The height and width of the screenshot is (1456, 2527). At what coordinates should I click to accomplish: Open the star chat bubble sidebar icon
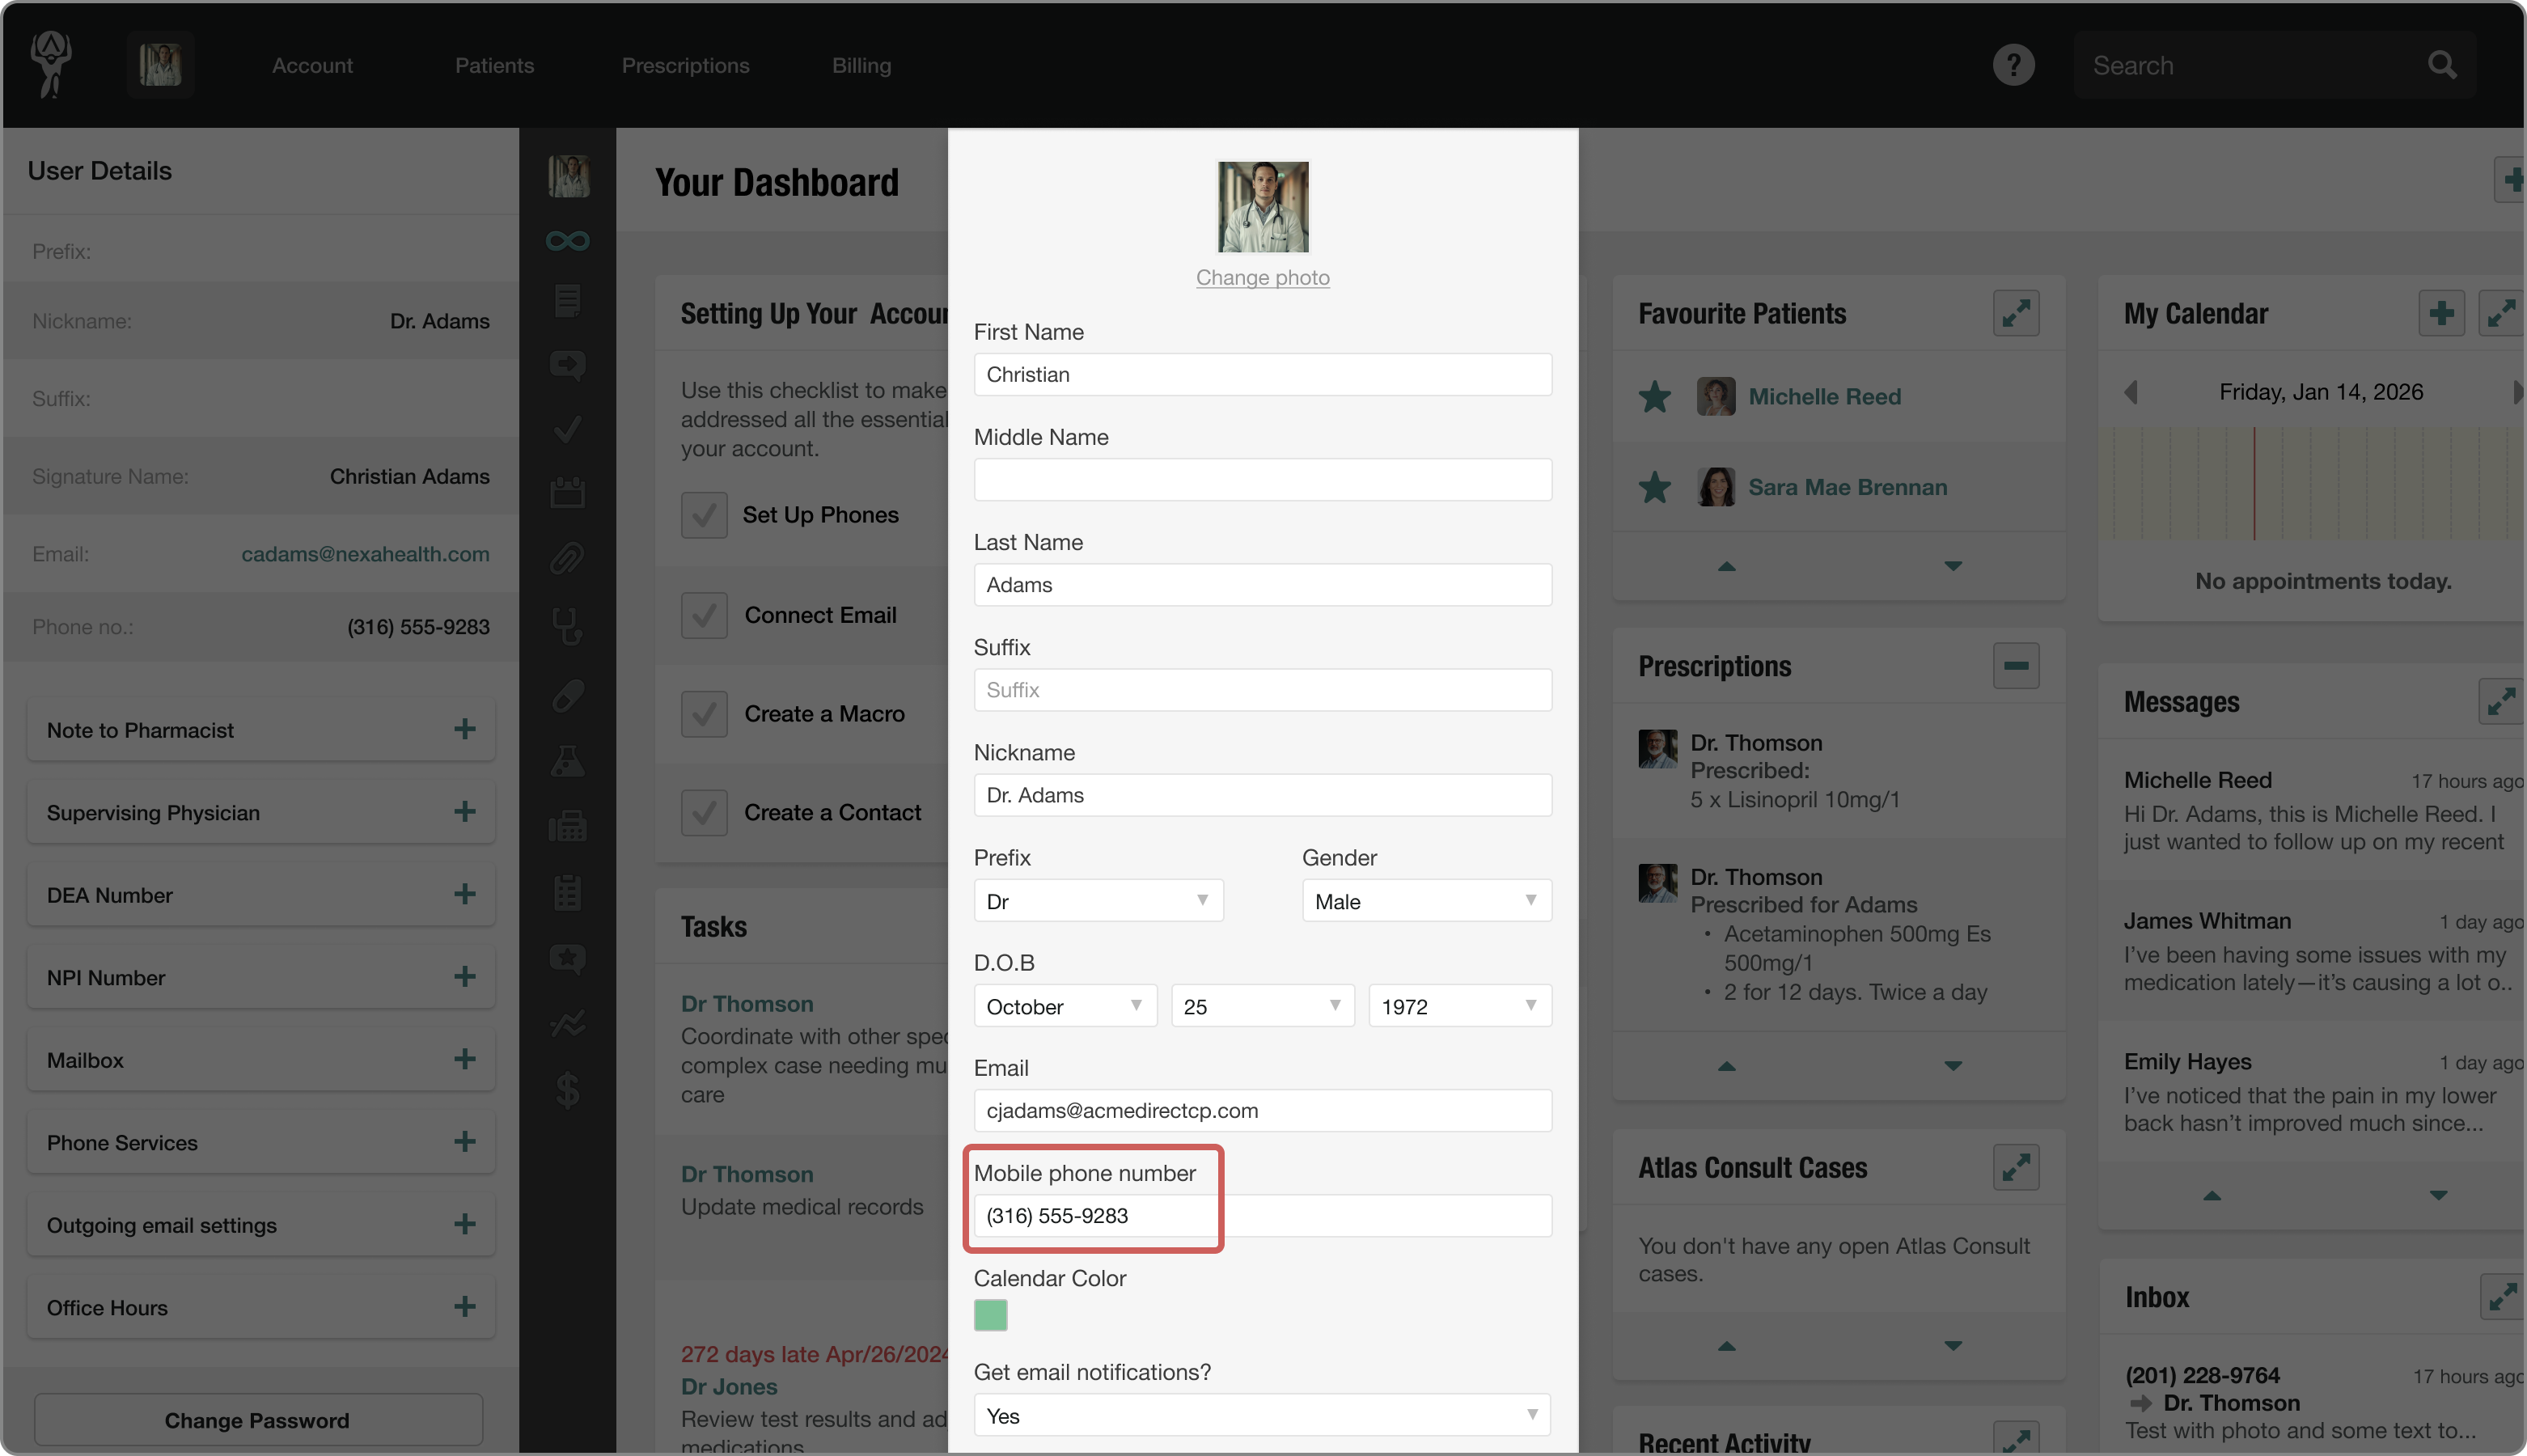coord(567,960)
